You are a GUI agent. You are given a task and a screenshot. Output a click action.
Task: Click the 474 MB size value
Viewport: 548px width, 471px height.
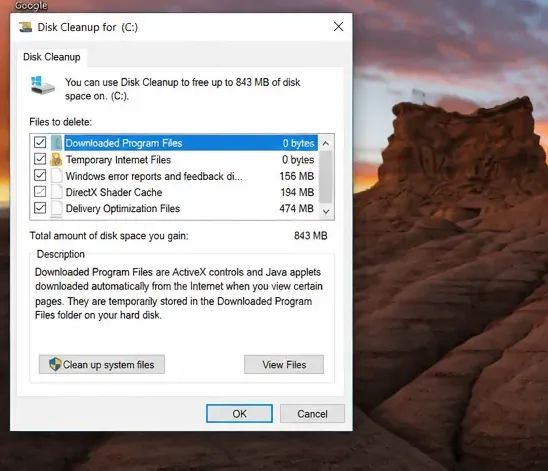(x=296, y=209)
